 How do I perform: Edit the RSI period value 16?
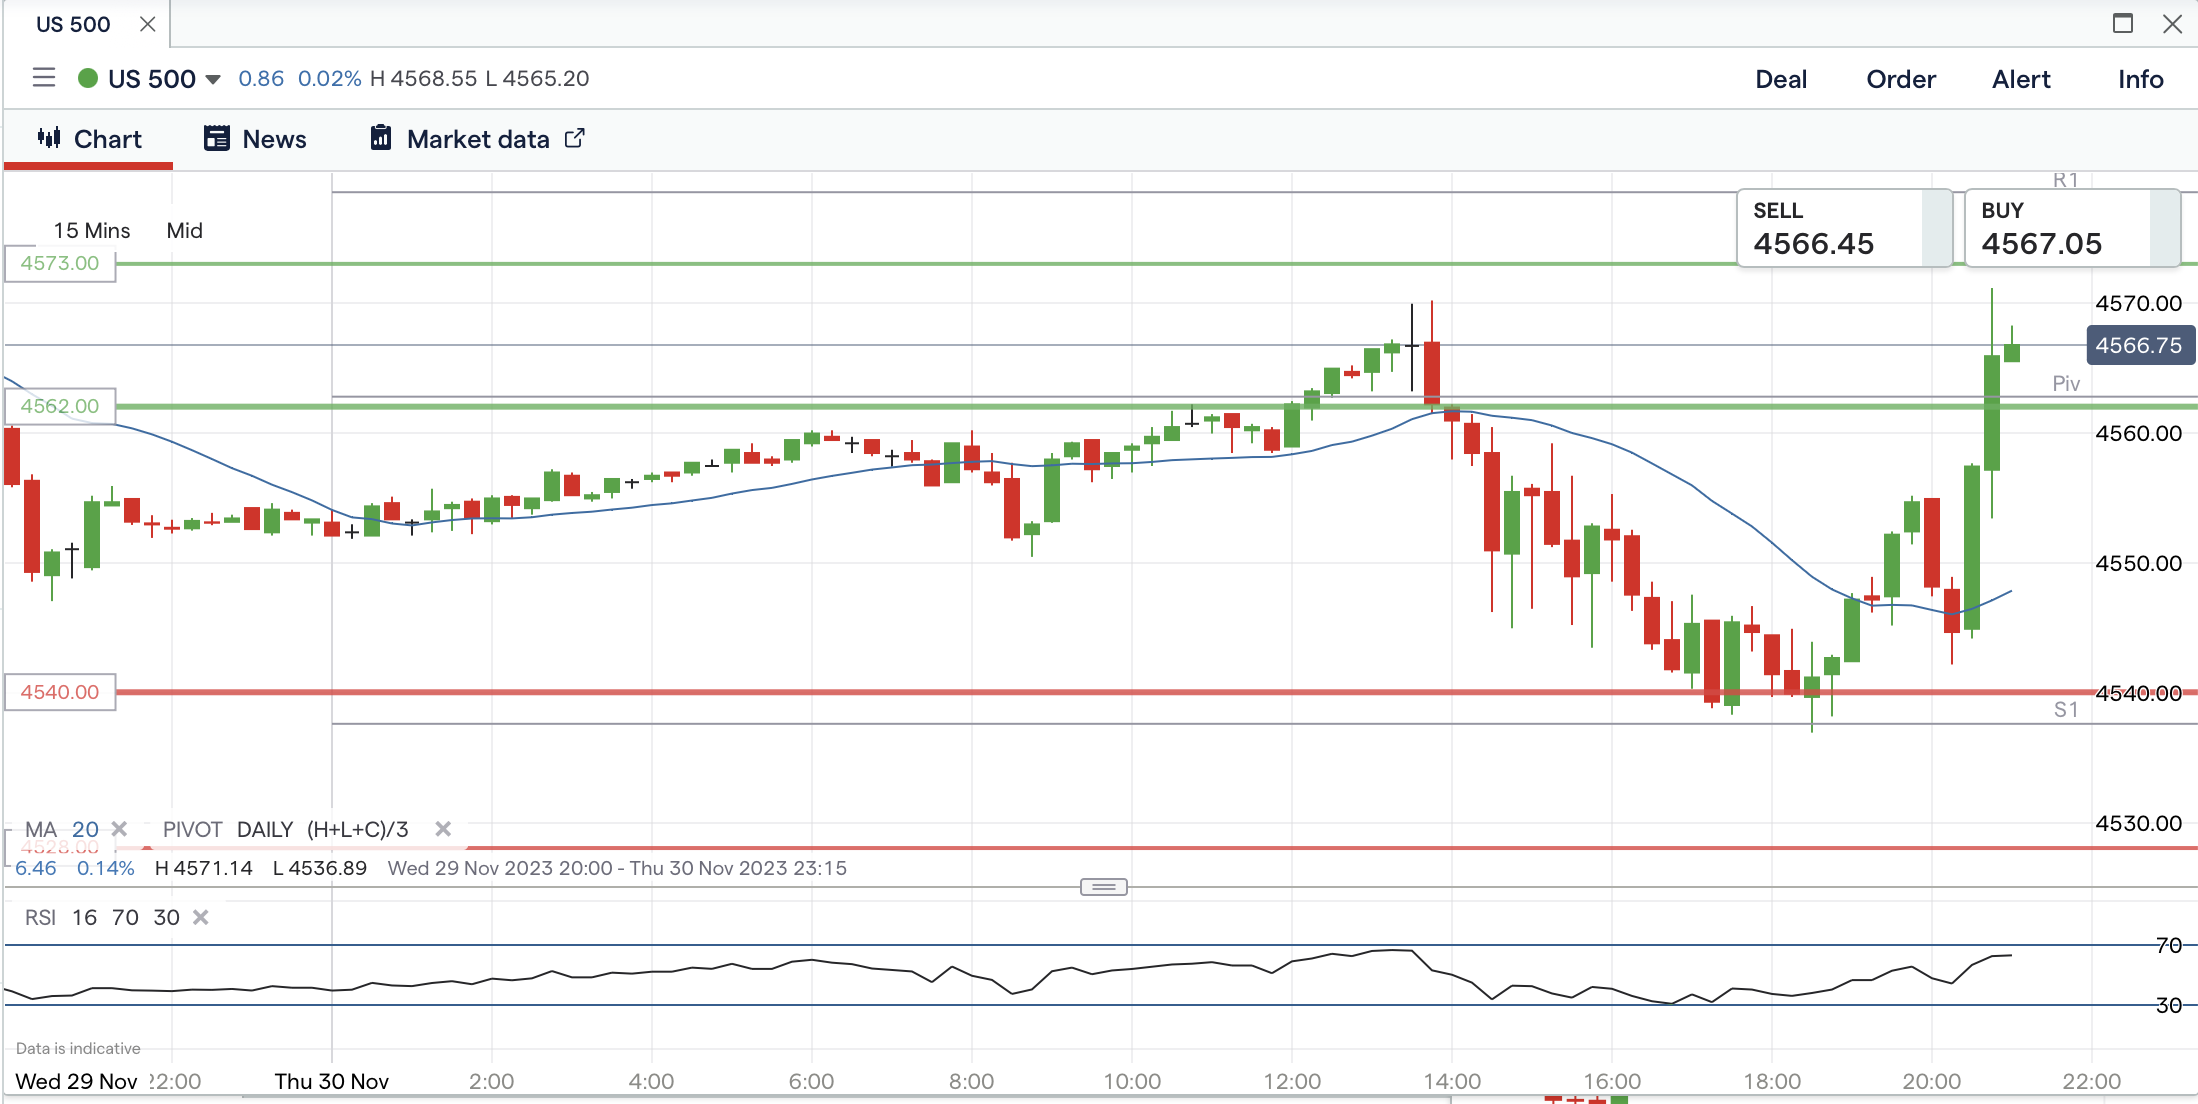point(85,918)
